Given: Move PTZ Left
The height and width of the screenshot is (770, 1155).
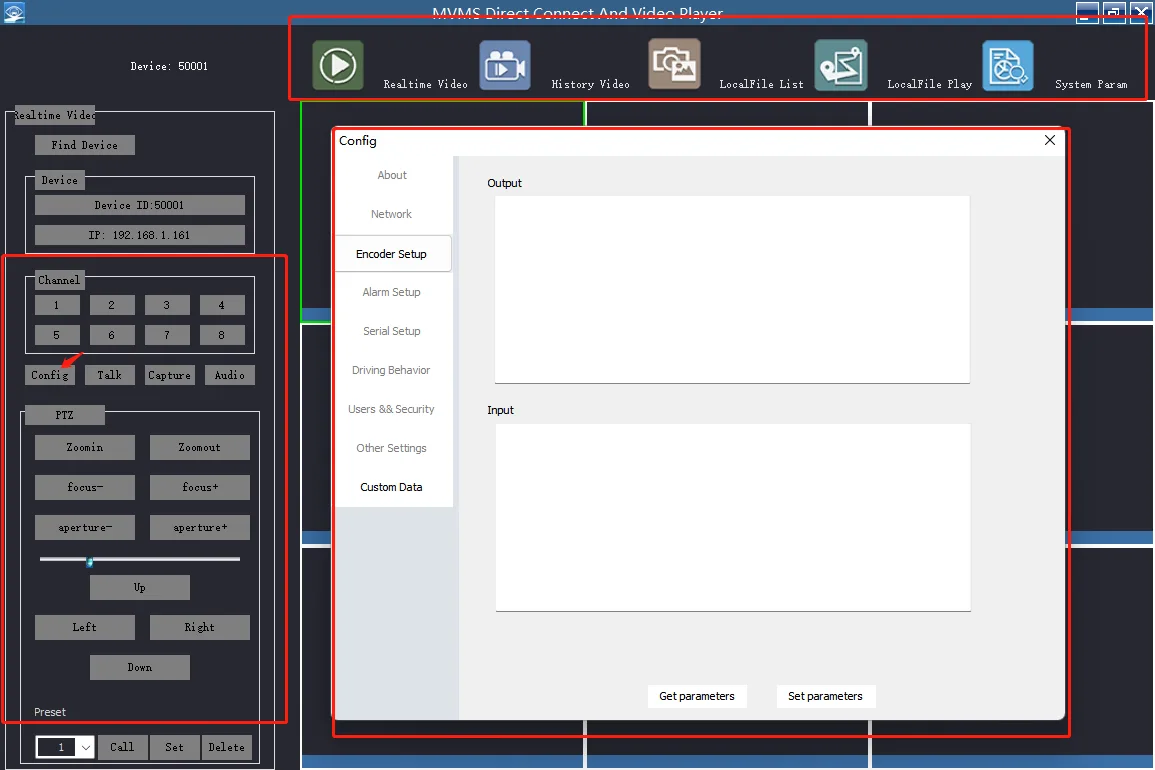Looking at the screenshot, I should coord(85,627).
